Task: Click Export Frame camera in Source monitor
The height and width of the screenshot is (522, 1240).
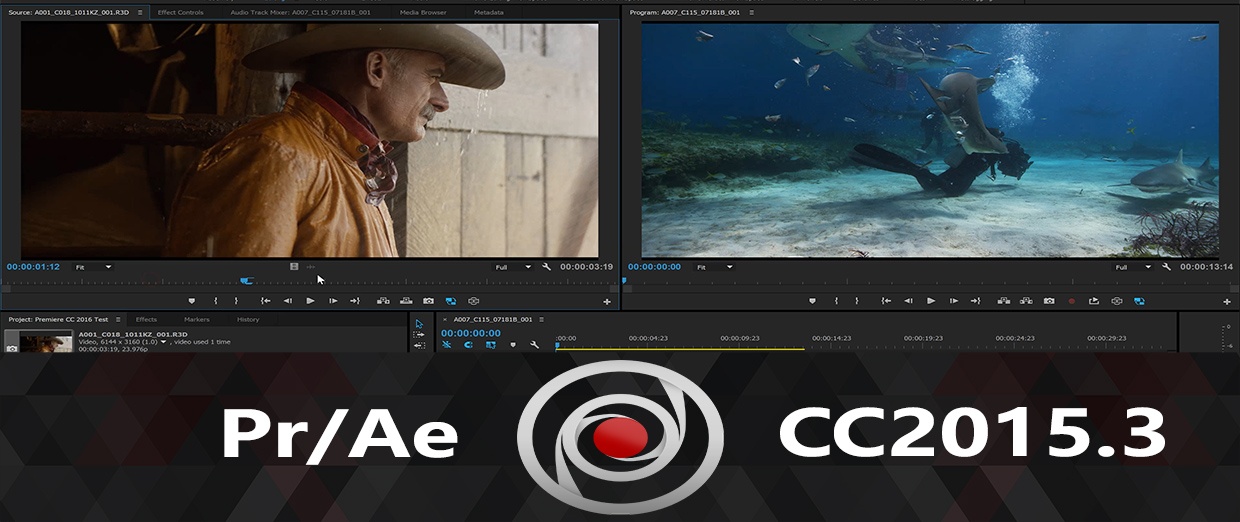Action: point(428,301)
